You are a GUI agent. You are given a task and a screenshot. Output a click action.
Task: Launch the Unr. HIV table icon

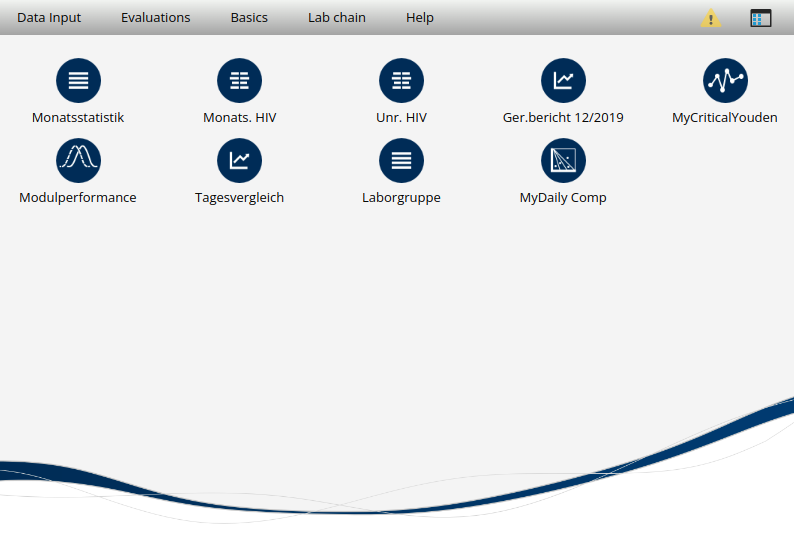[x=402, y=81]
